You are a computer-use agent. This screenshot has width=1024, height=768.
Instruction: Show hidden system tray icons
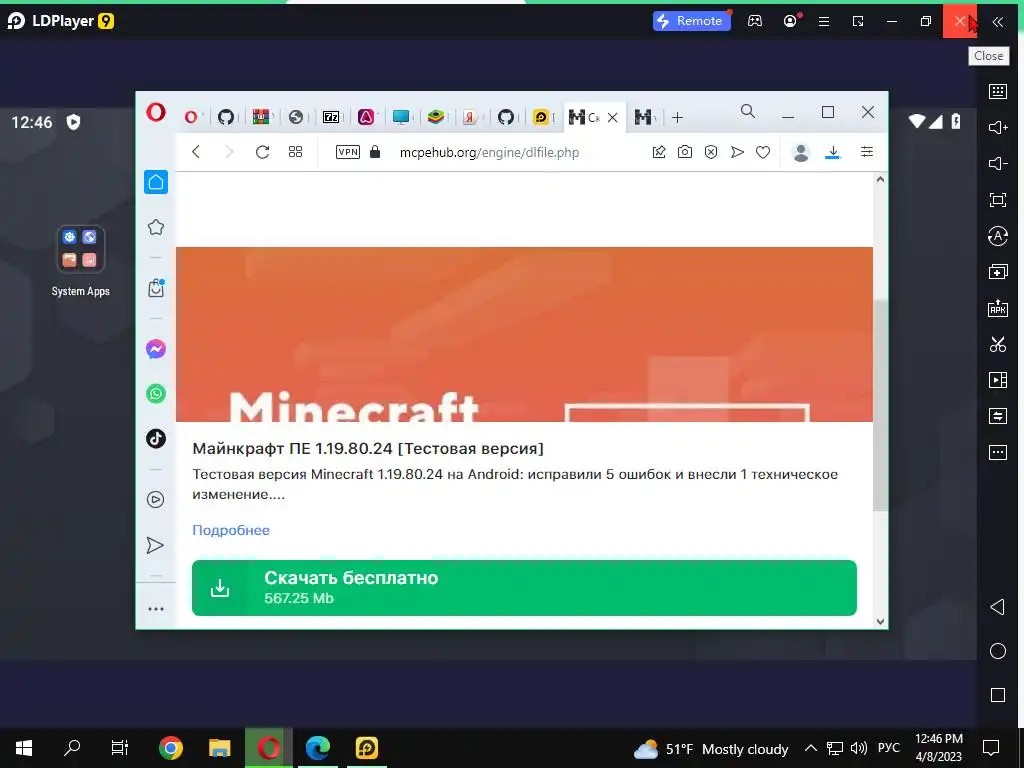[810, 748]
